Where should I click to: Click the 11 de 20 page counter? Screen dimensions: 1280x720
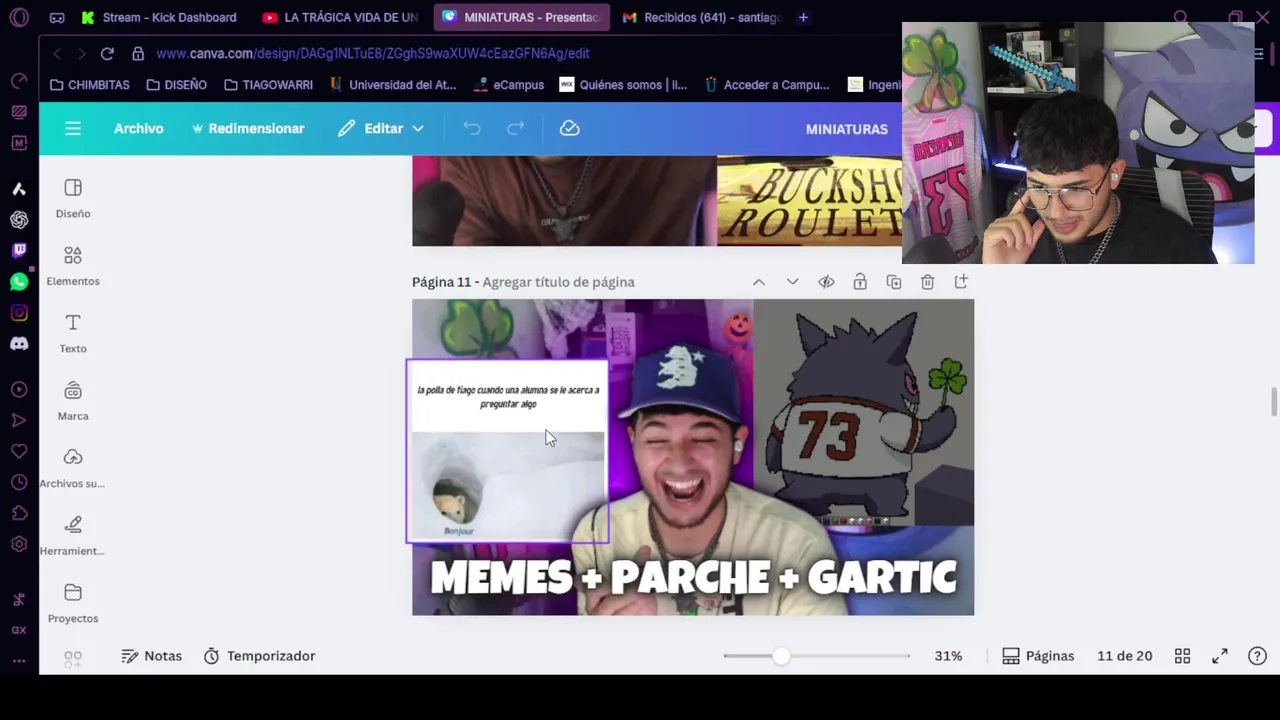click(x=1124, y=656)
